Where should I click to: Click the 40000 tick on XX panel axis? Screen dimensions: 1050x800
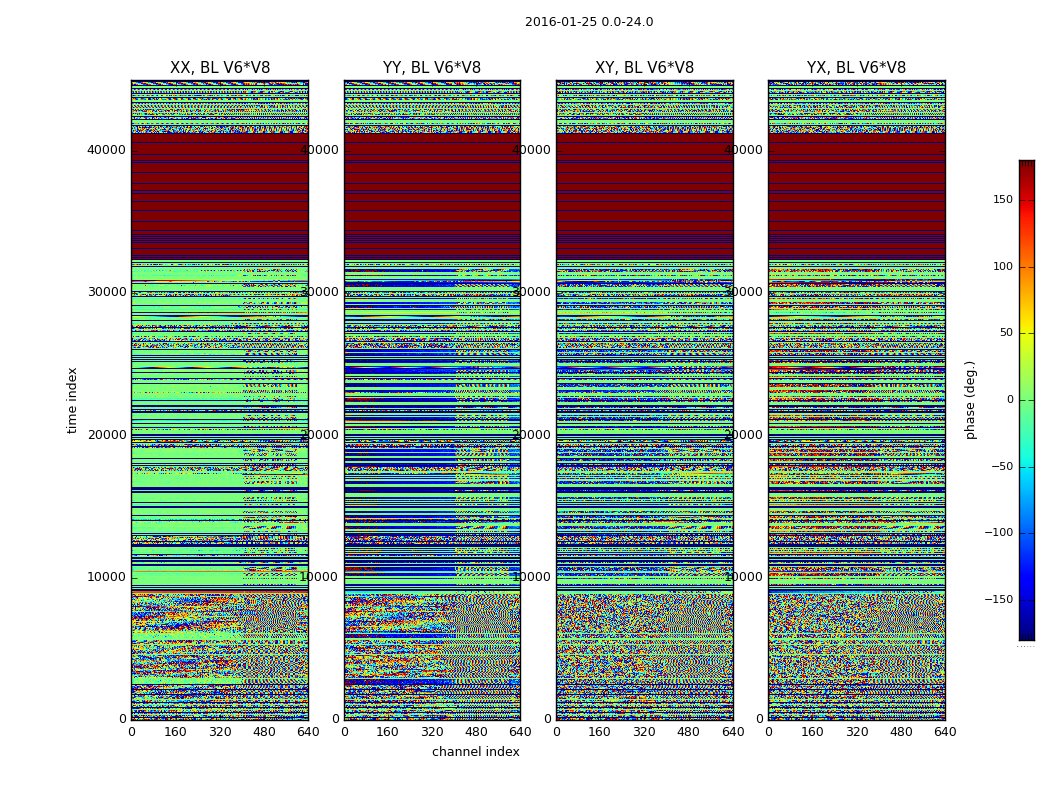tap(106, 150)
